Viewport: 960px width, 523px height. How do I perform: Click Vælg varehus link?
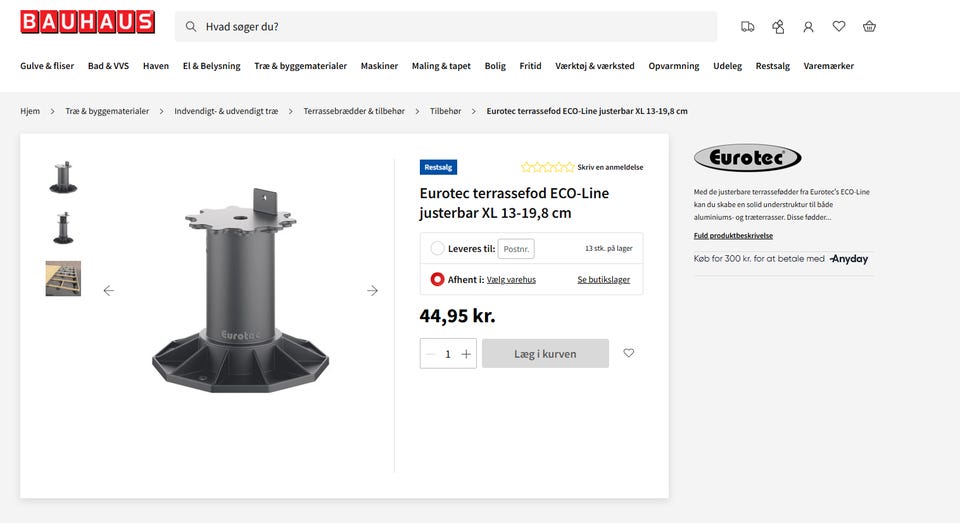coord(511,280)
